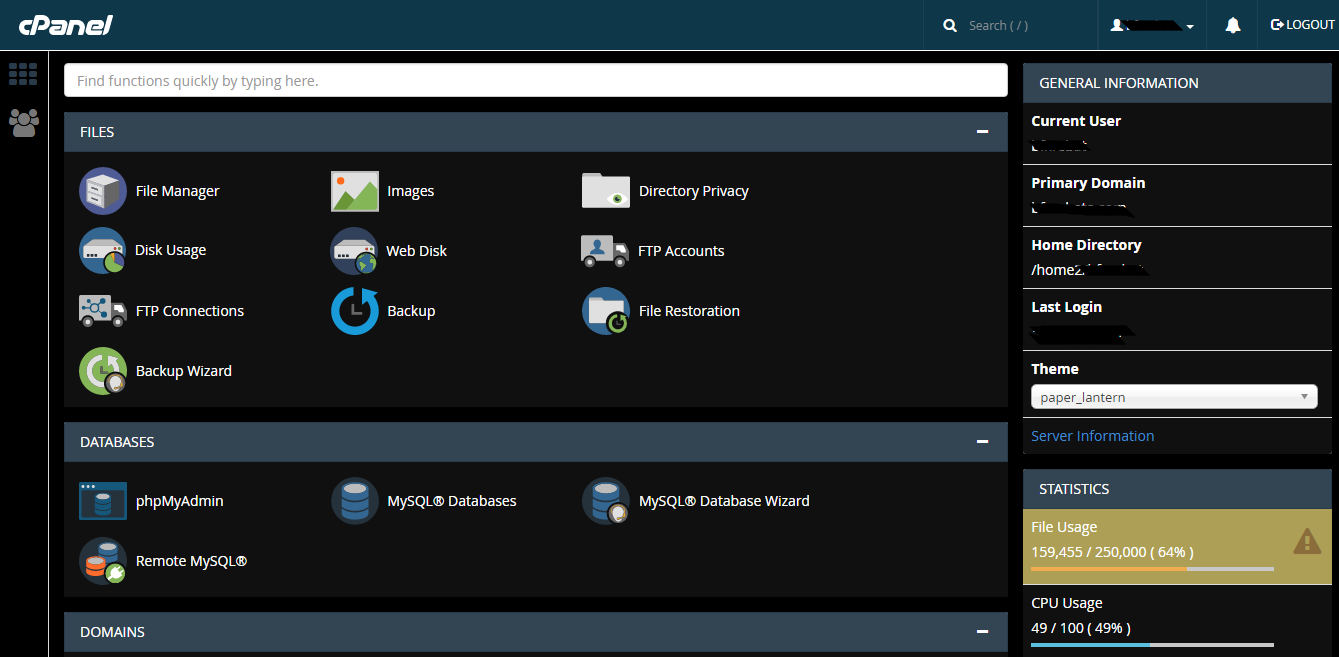The image size is (1339, 657).
Task: Click the Find functions quickly search box
Action: point(535,80)
